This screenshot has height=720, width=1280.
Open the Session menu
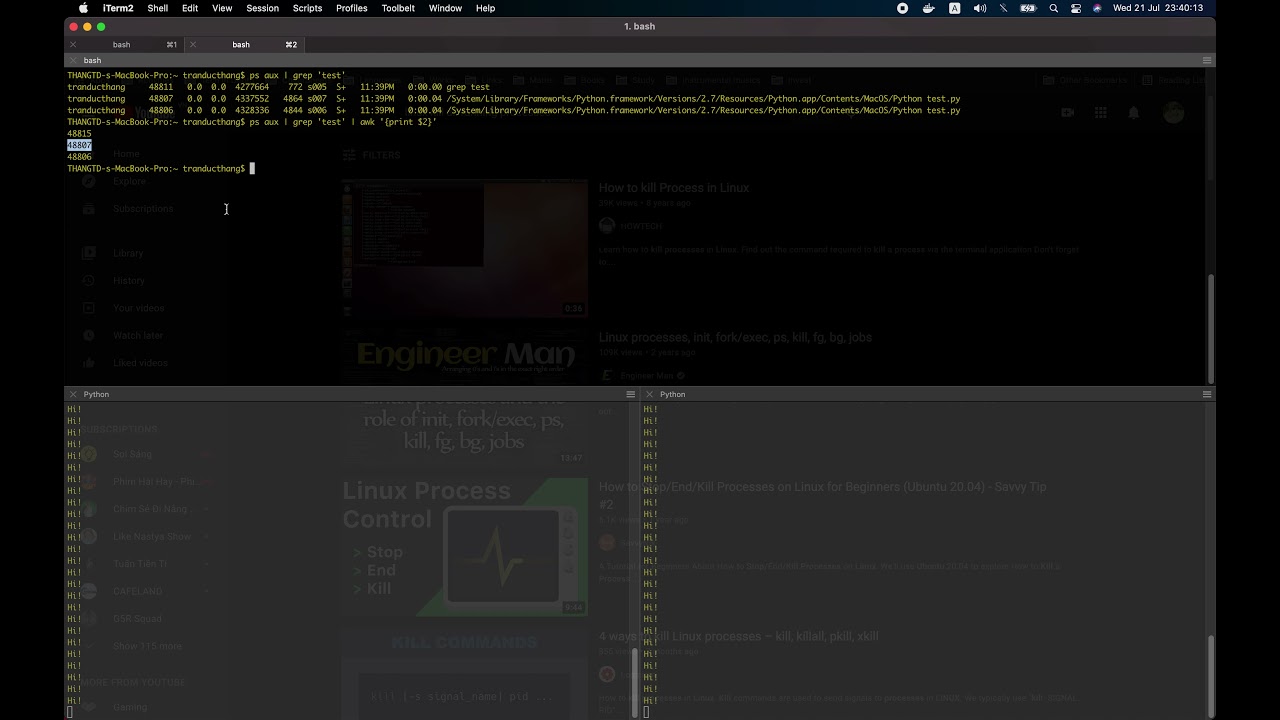[x=263, y=8]
